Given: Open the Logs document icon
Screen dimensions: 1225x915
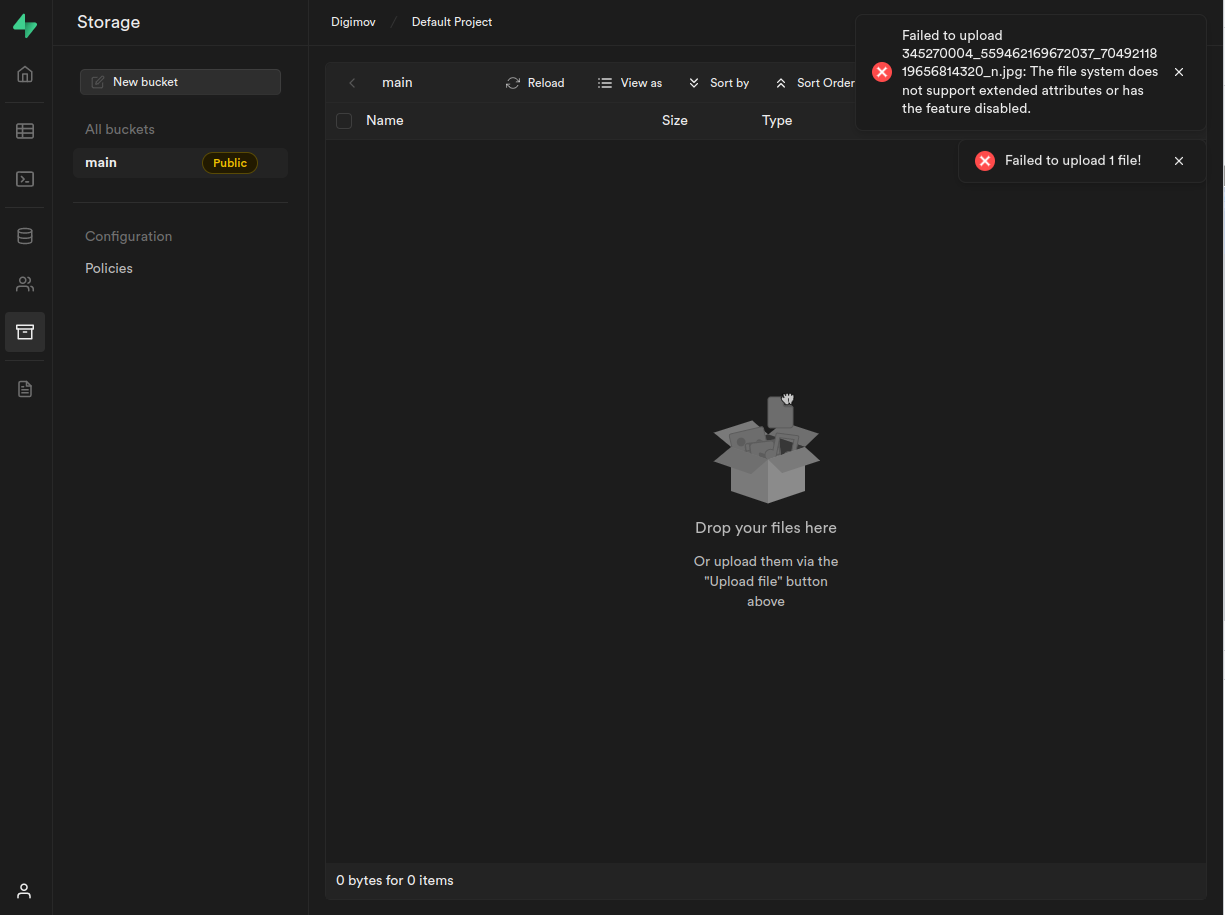Looking at the screenshot, I should [24, 388].
